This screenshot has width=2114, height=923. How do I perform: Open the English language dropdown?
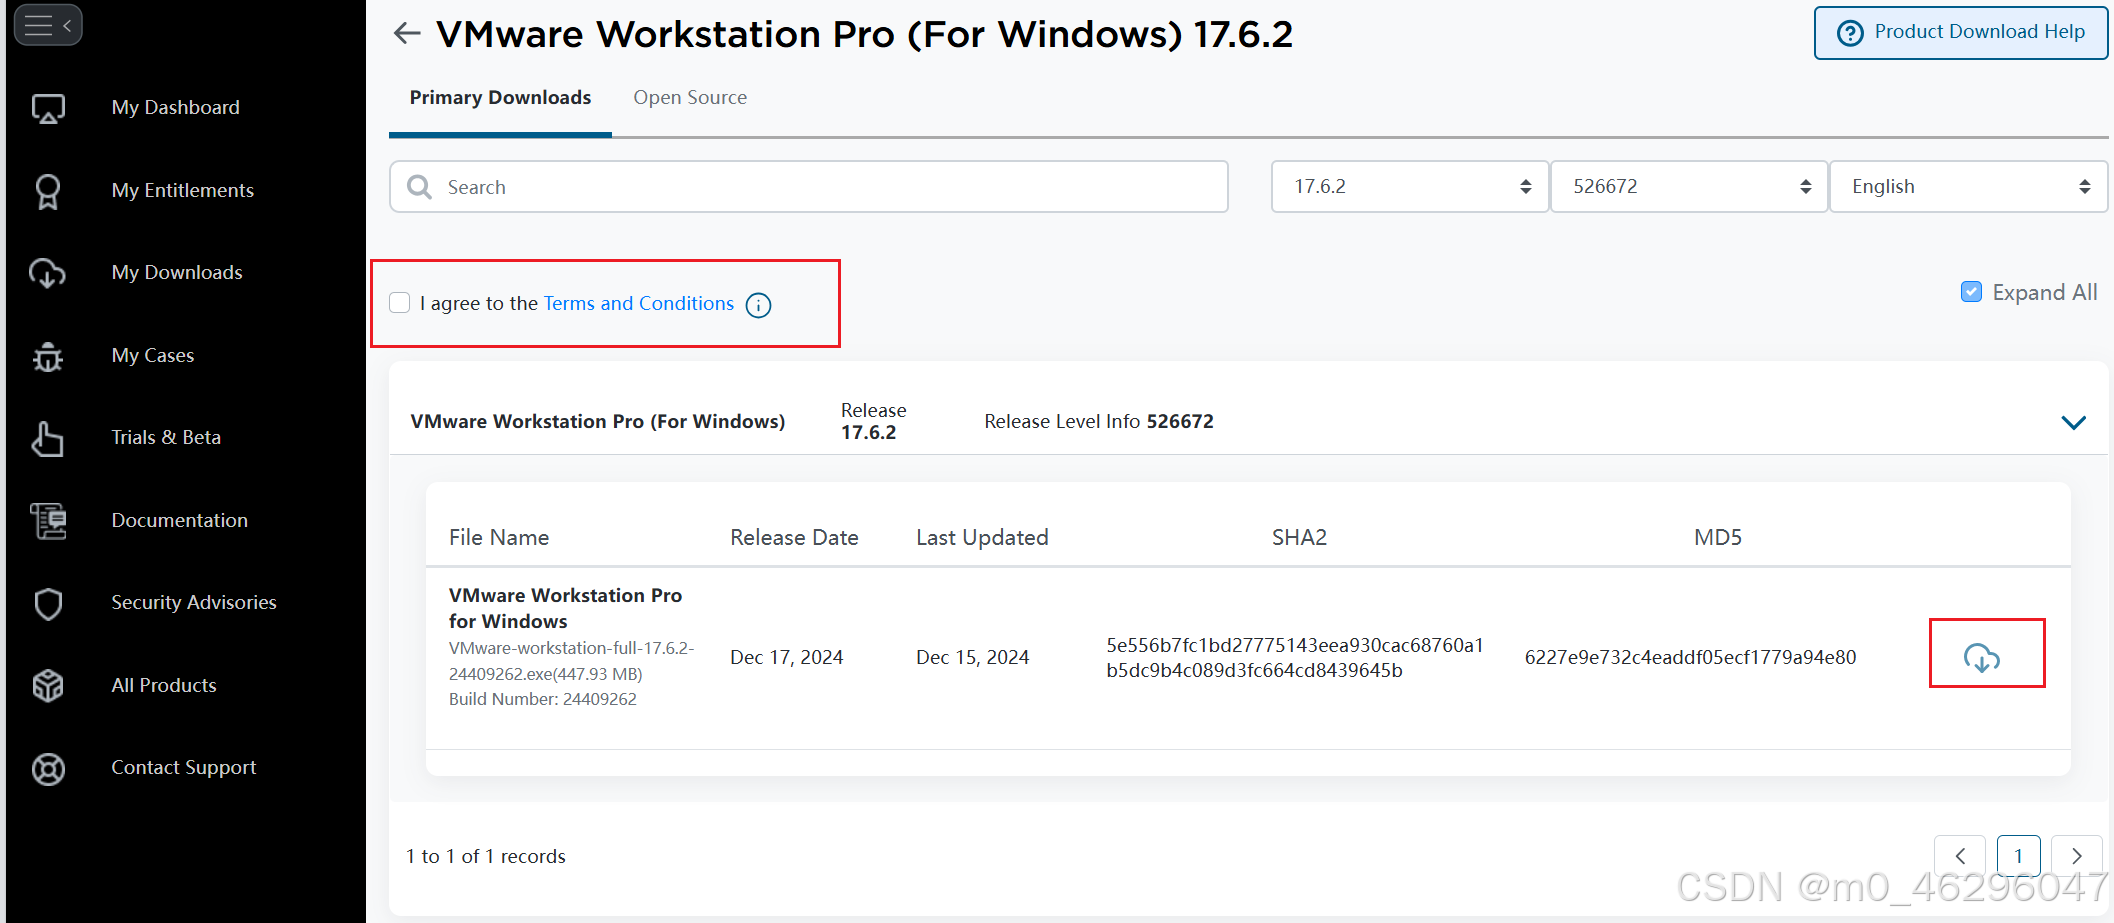point(1968,187)
